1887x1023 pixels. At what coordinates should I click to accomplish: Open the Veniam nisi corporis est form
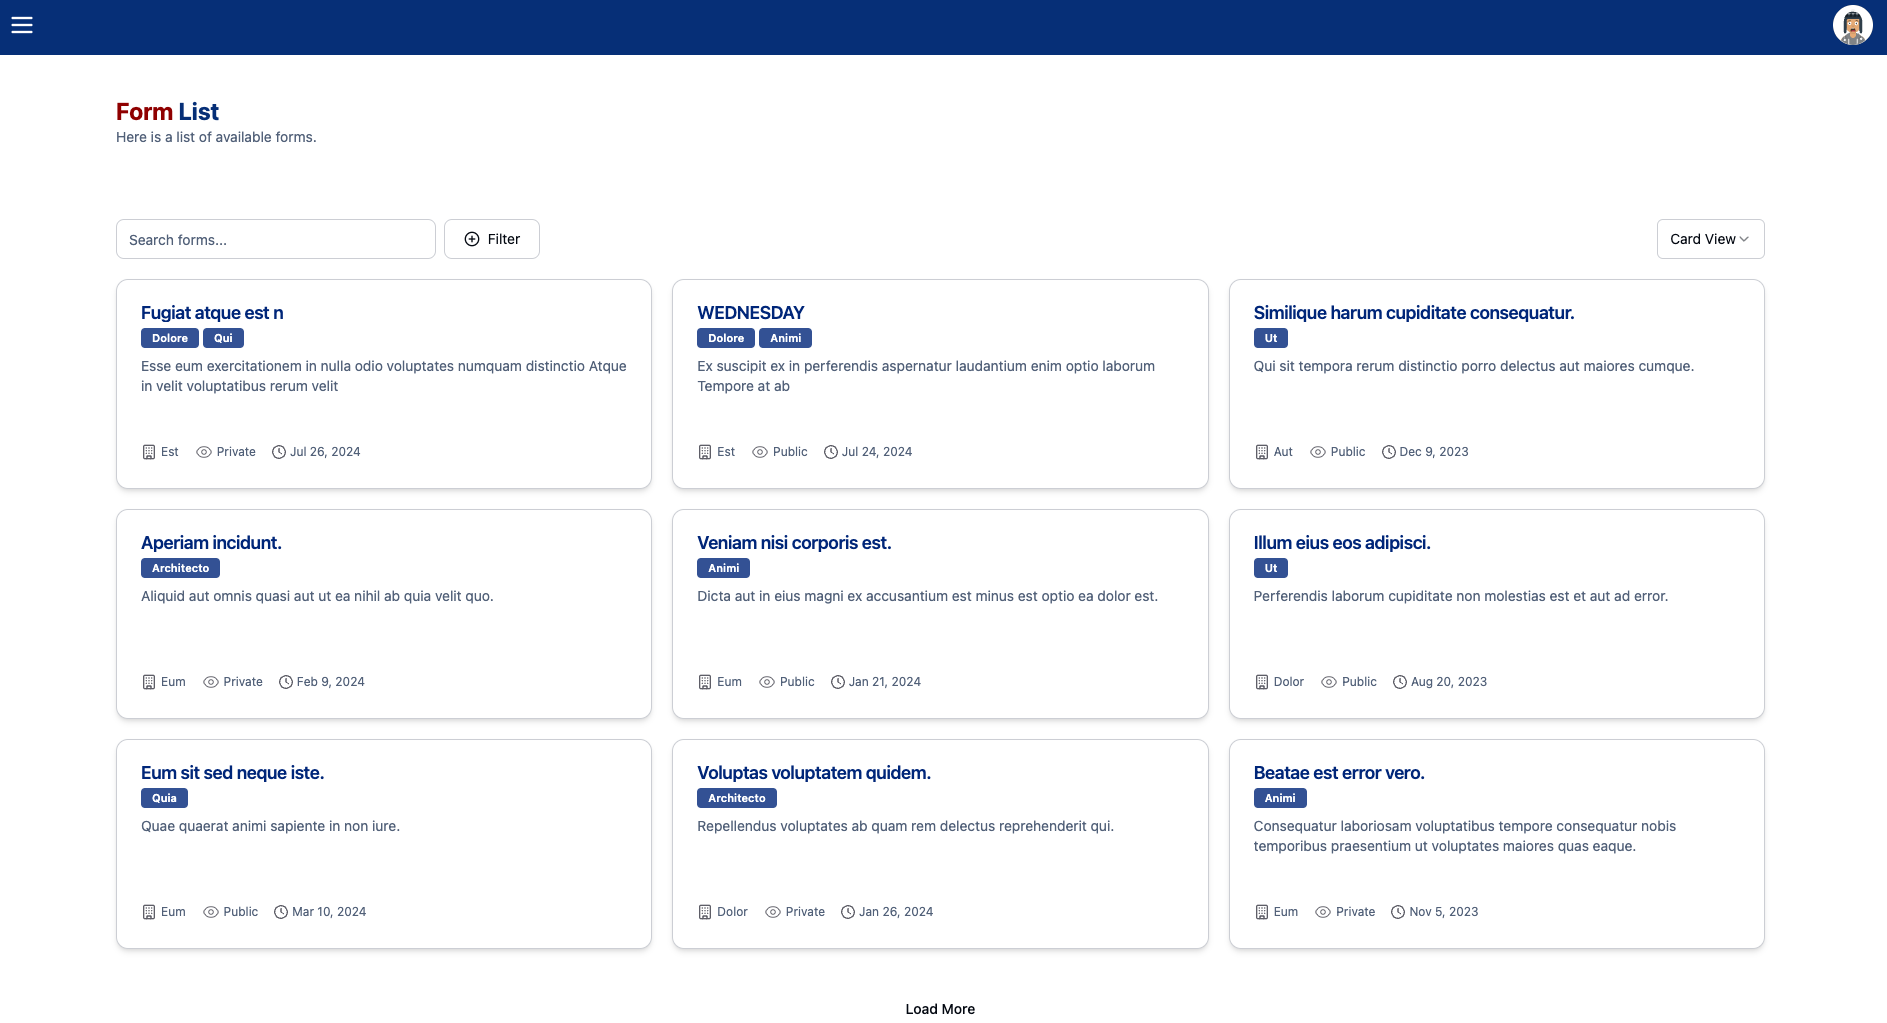point(793,543)
